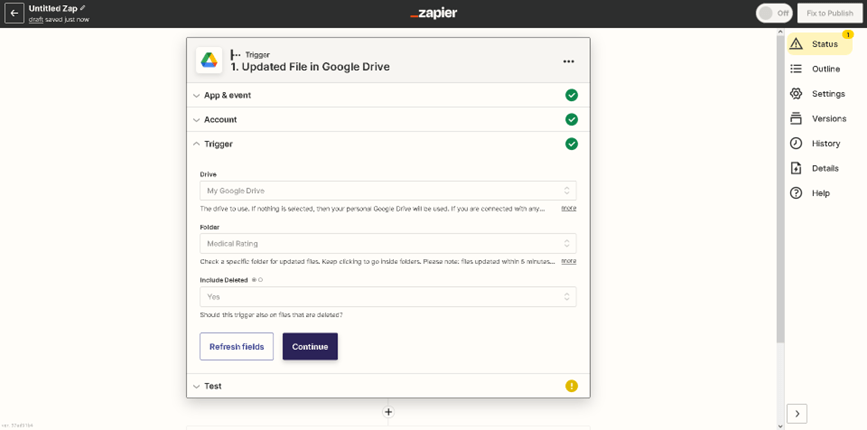This screenshot has width=867, height=430.
Task: Click the Include Deleted field label
Action: point(224,280)
